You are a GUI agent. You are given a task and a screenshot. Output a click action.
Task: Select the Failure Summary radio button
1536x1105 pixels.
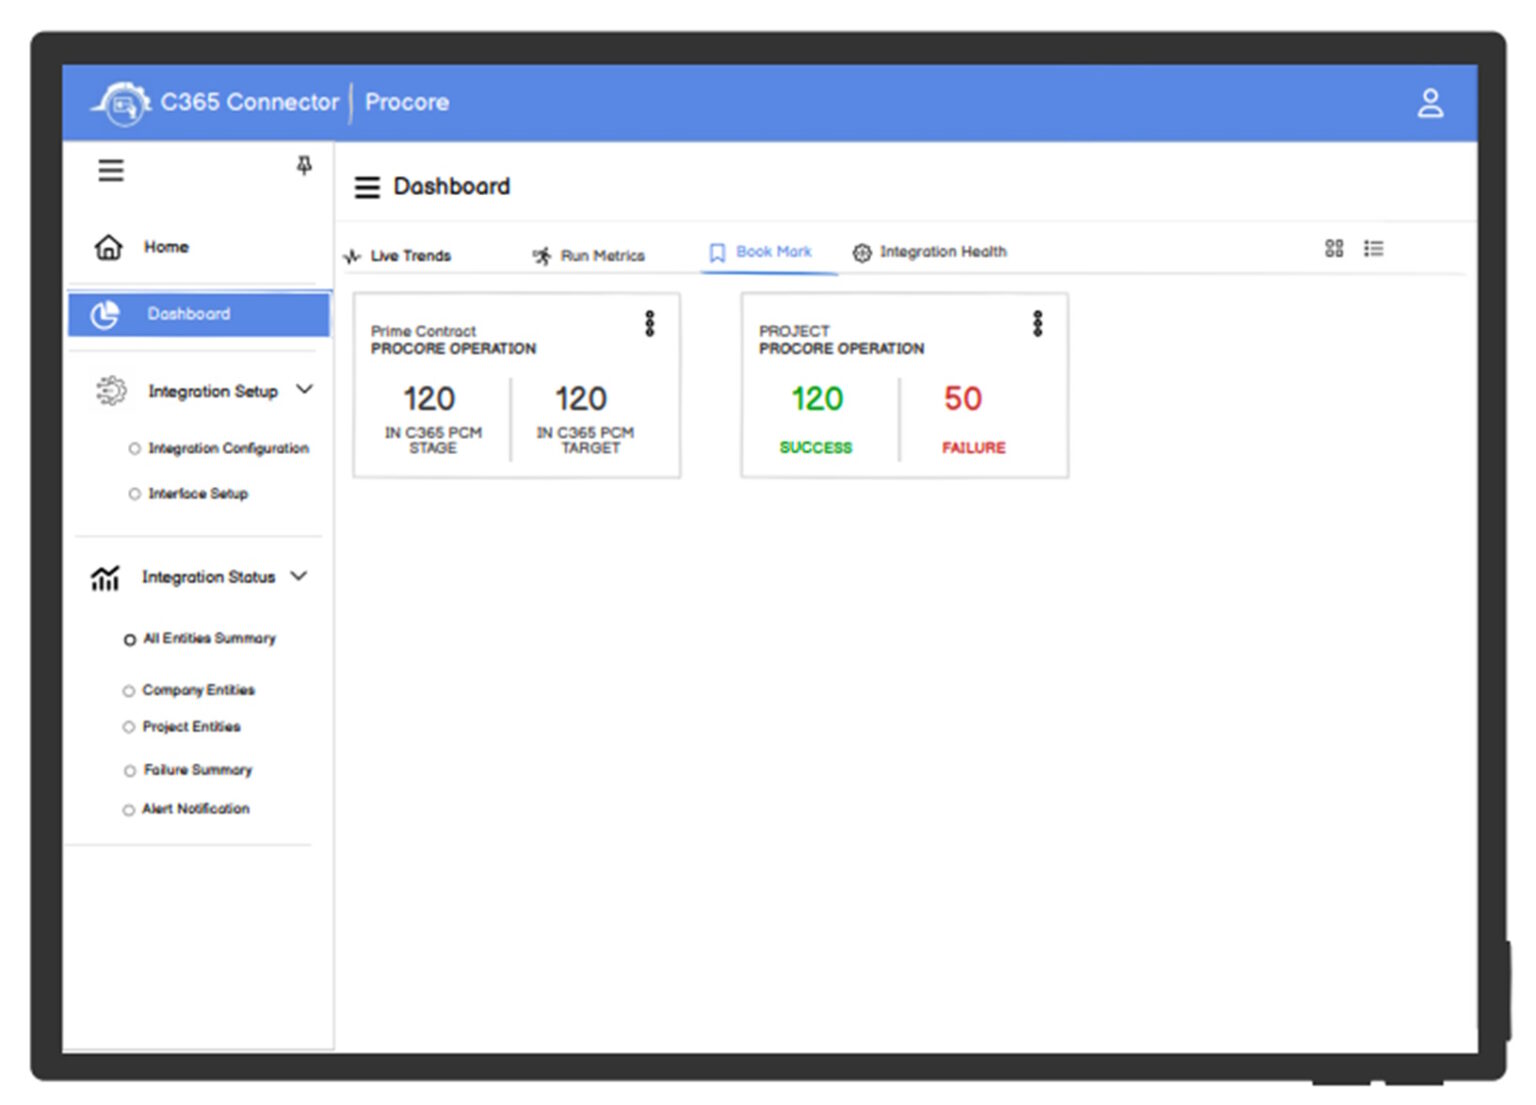[128, 770]
